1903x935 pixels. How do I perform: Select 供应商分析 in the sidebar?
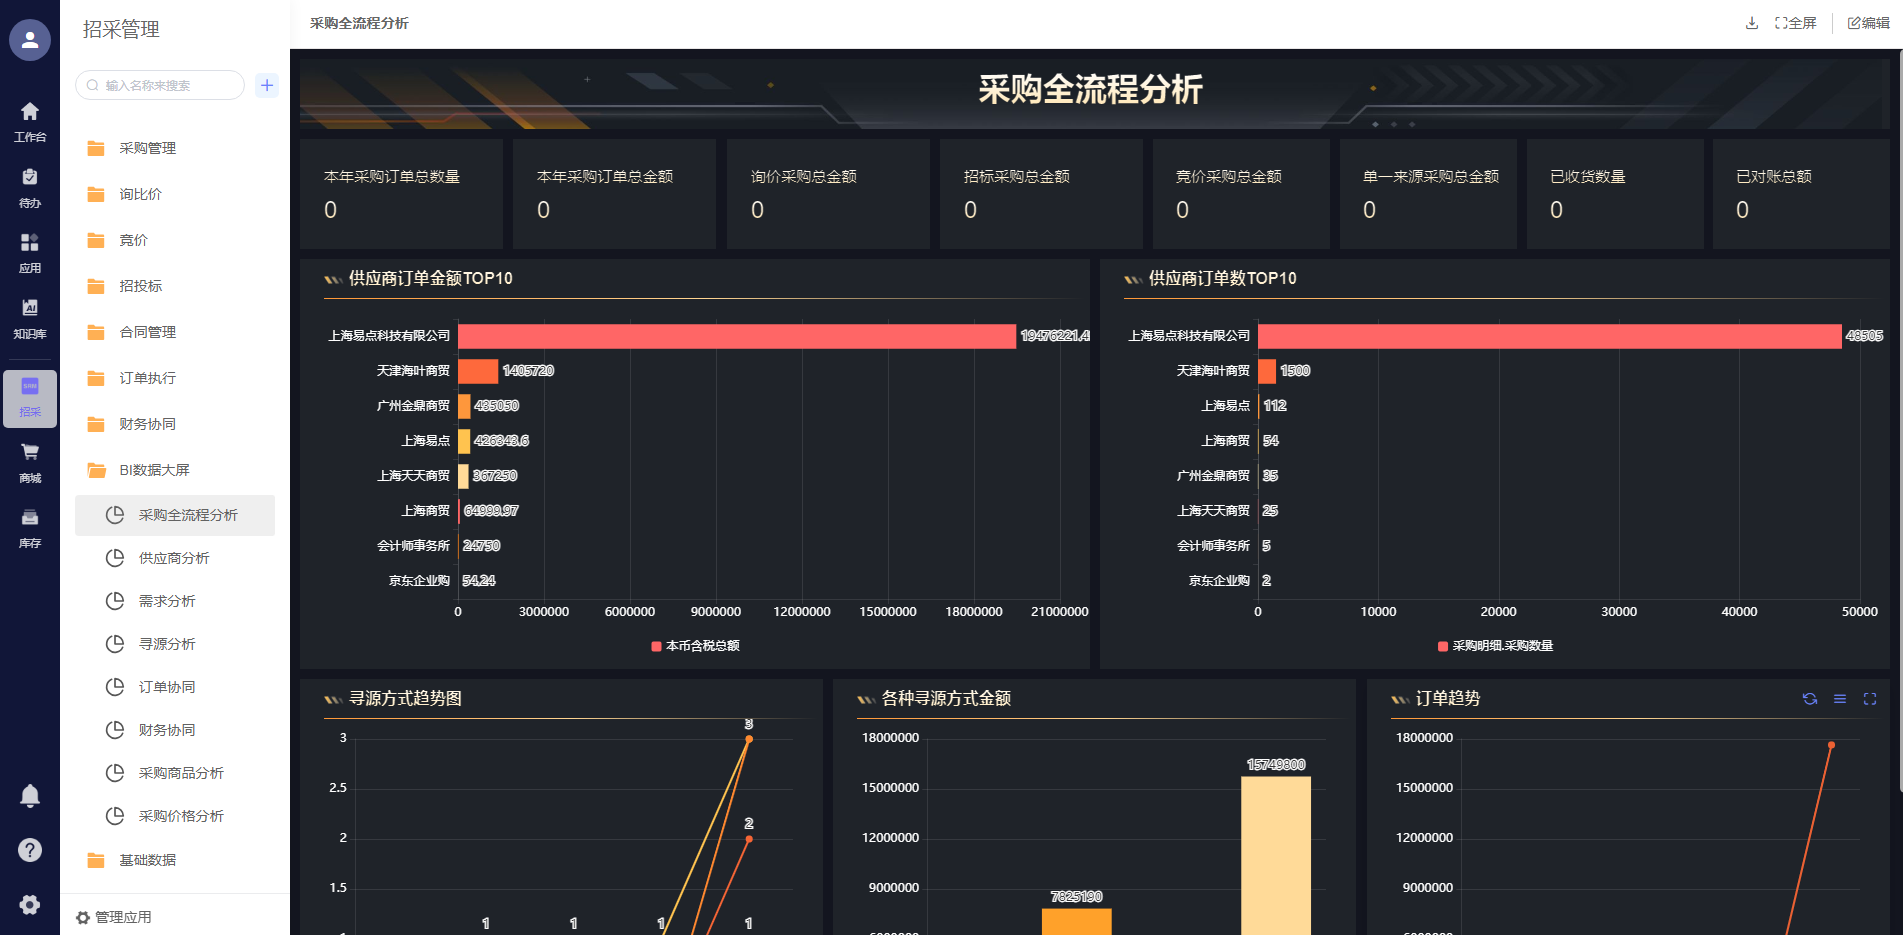[x=174, y=558]
